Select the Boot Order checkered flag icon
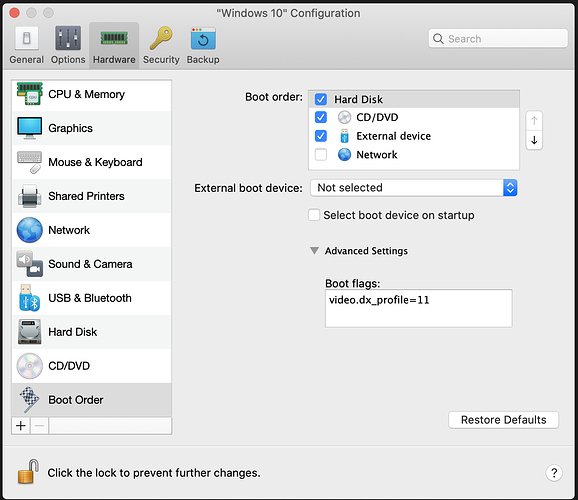Screen dimensions: 578x500 coord(29,400)
